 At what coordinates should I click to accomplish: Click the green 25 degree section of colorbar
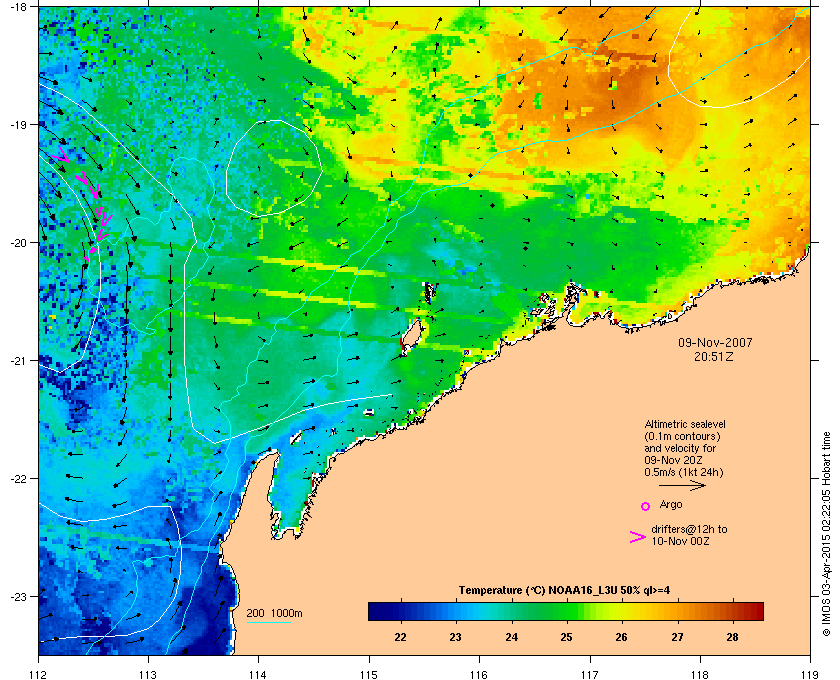(566, 611)
